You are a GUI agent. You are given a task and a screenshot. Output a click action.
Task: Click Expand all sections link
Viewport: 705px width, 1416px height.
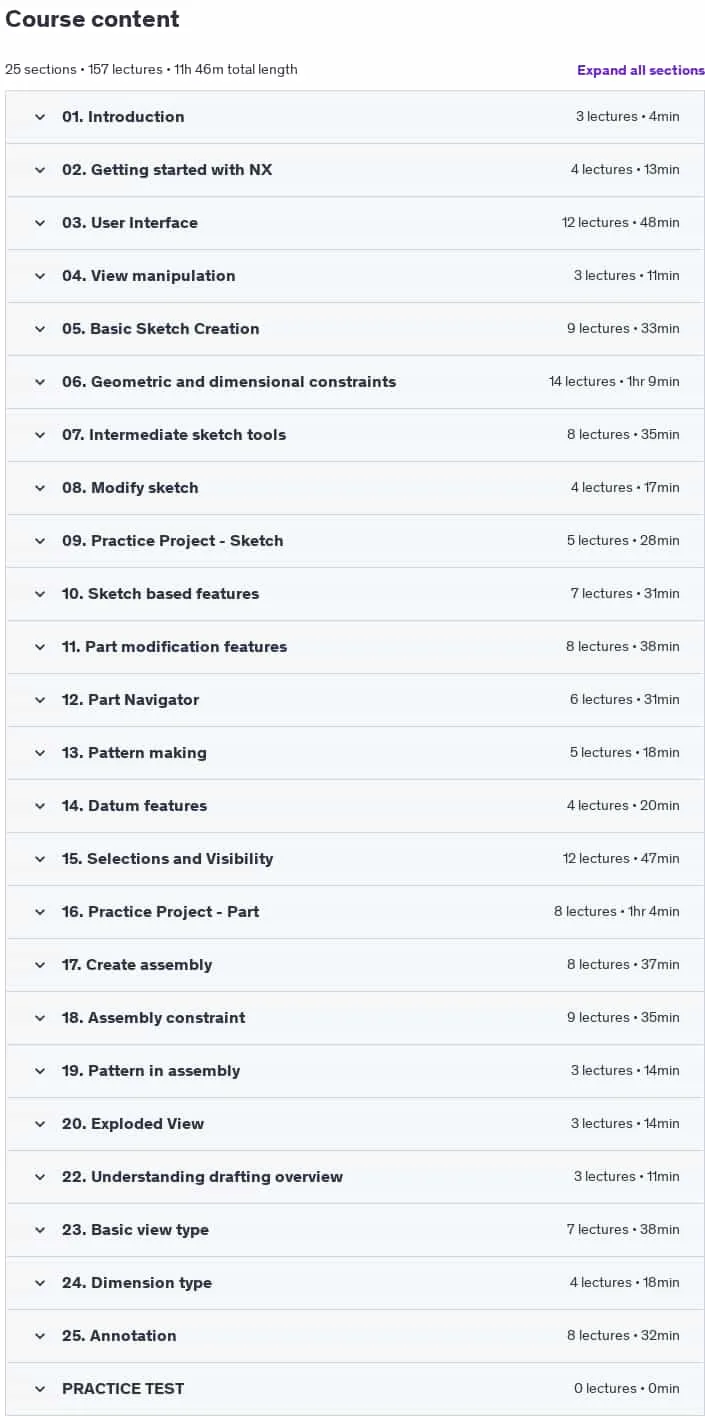pyautogui.click(x=641, y=70)
